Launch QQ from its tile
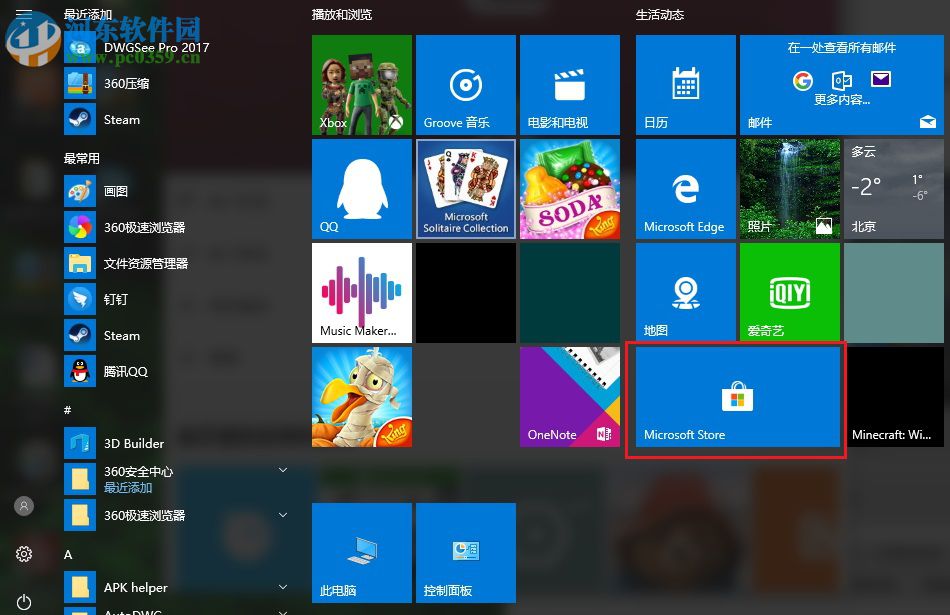Screen dimensions: 950x615 (361, 189)
